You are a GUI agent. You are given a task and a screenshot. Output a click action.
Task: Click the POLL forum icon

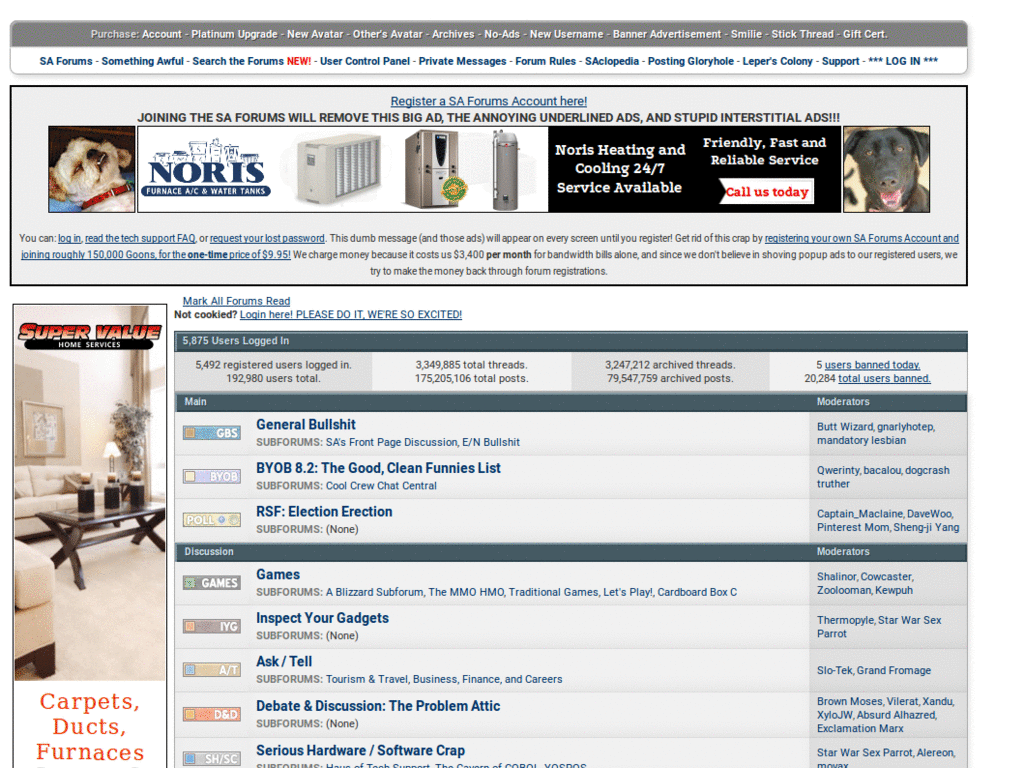[x=212, y=520]
